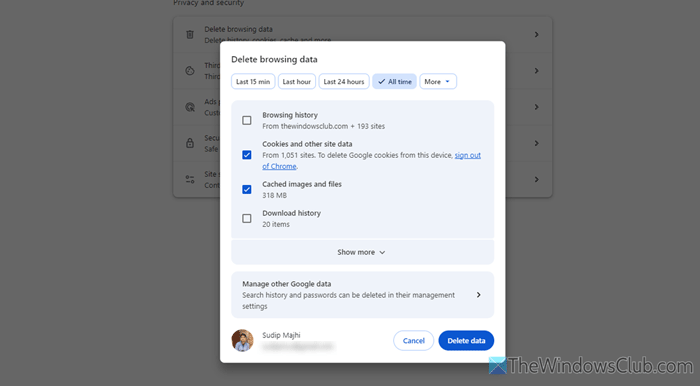Click the Sudip Majhi profile avatar
This screenshot has height=386, width=700.
coord(242,340)
